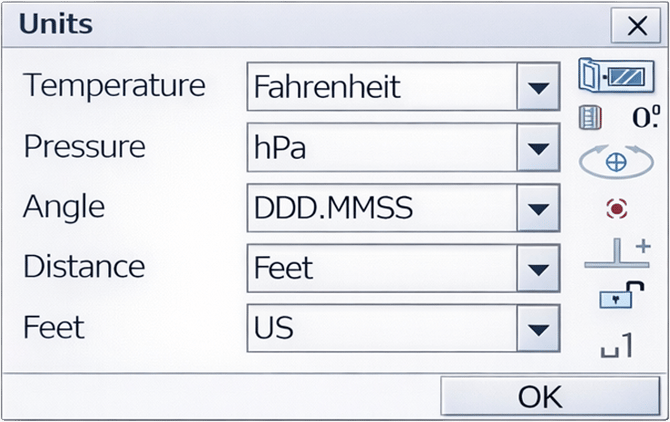
Task: Click the blue unlocked padlock icon
Action: coord(617,298)
